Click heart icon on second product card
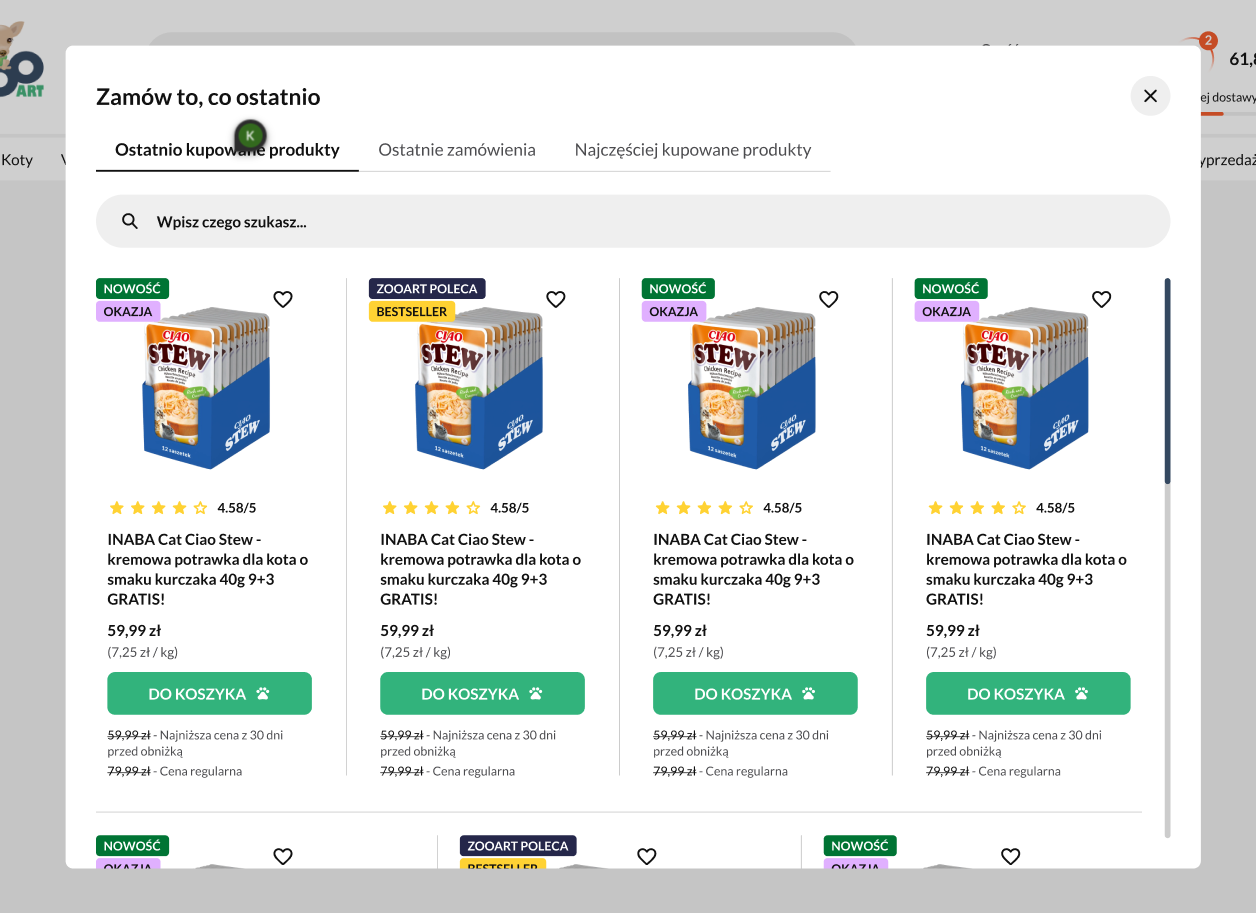1256x913 pixels. click(x=556, y=299)
